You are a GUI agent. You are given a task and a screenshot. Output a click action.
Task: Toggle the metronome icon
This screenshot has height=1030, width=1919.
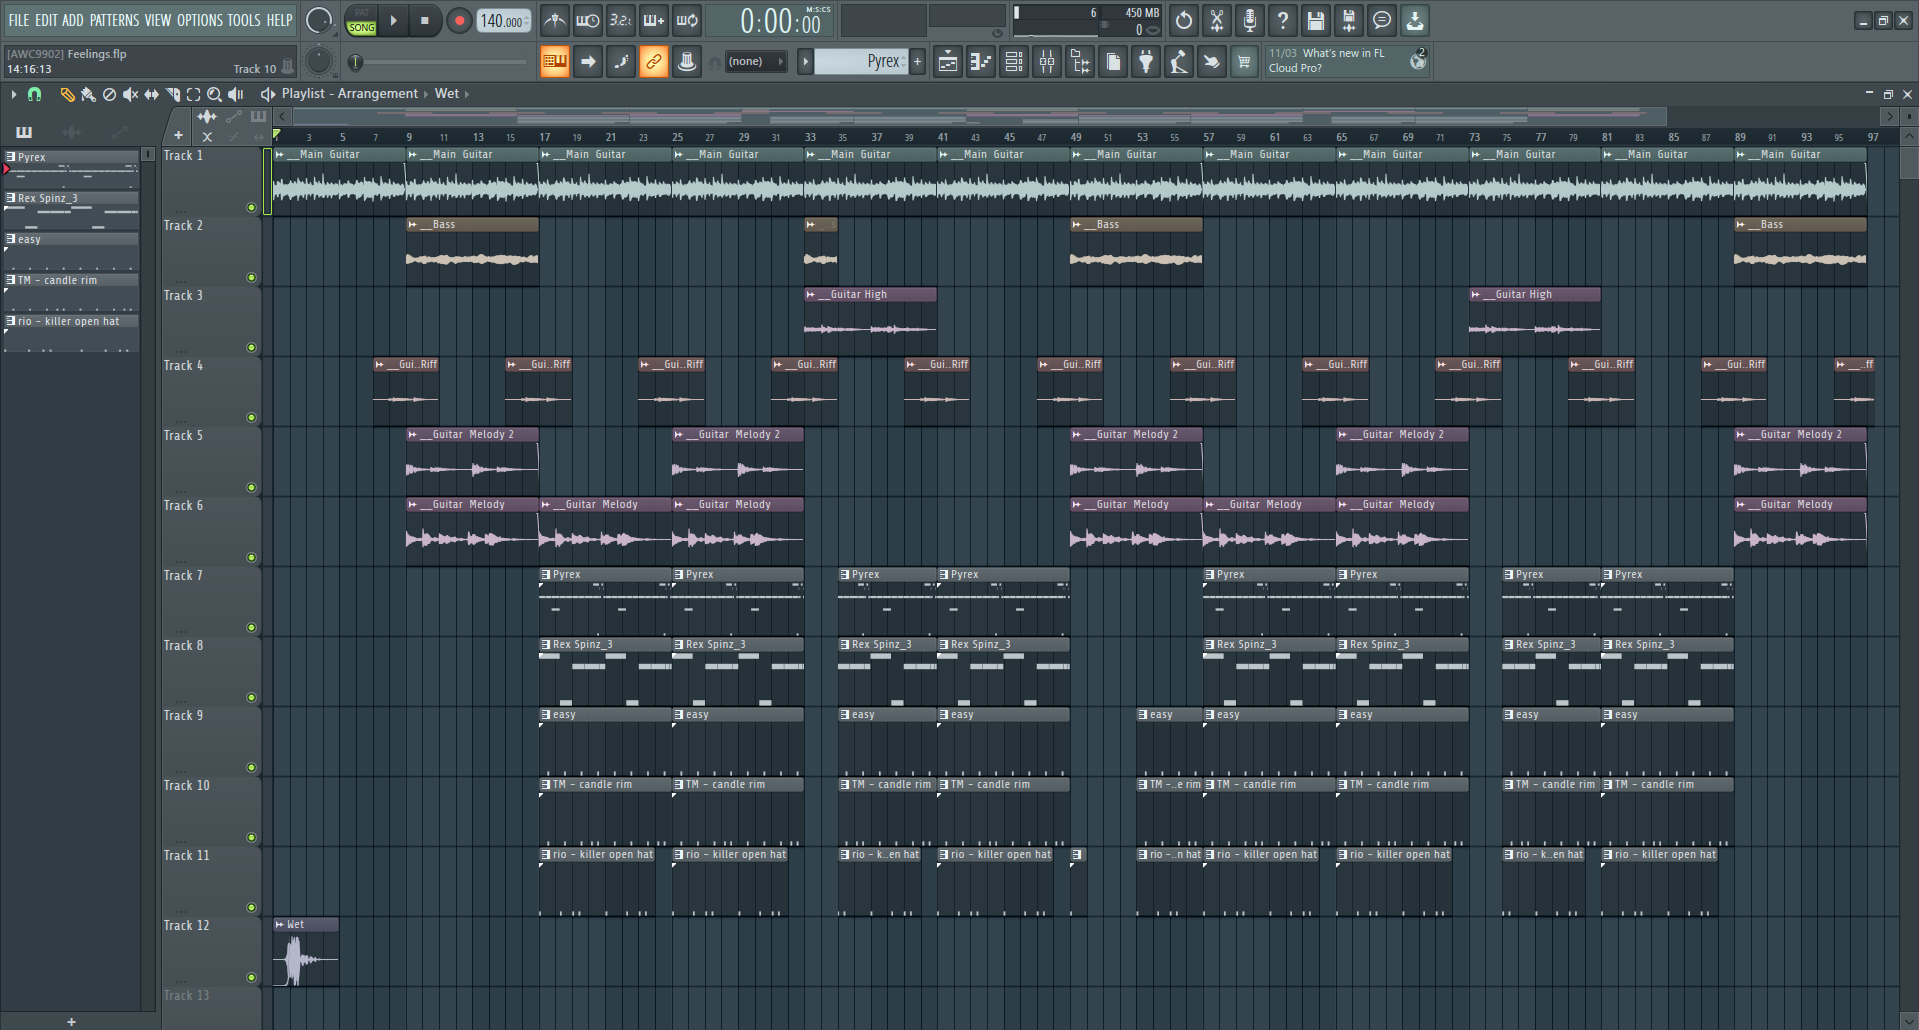point(555,20)
